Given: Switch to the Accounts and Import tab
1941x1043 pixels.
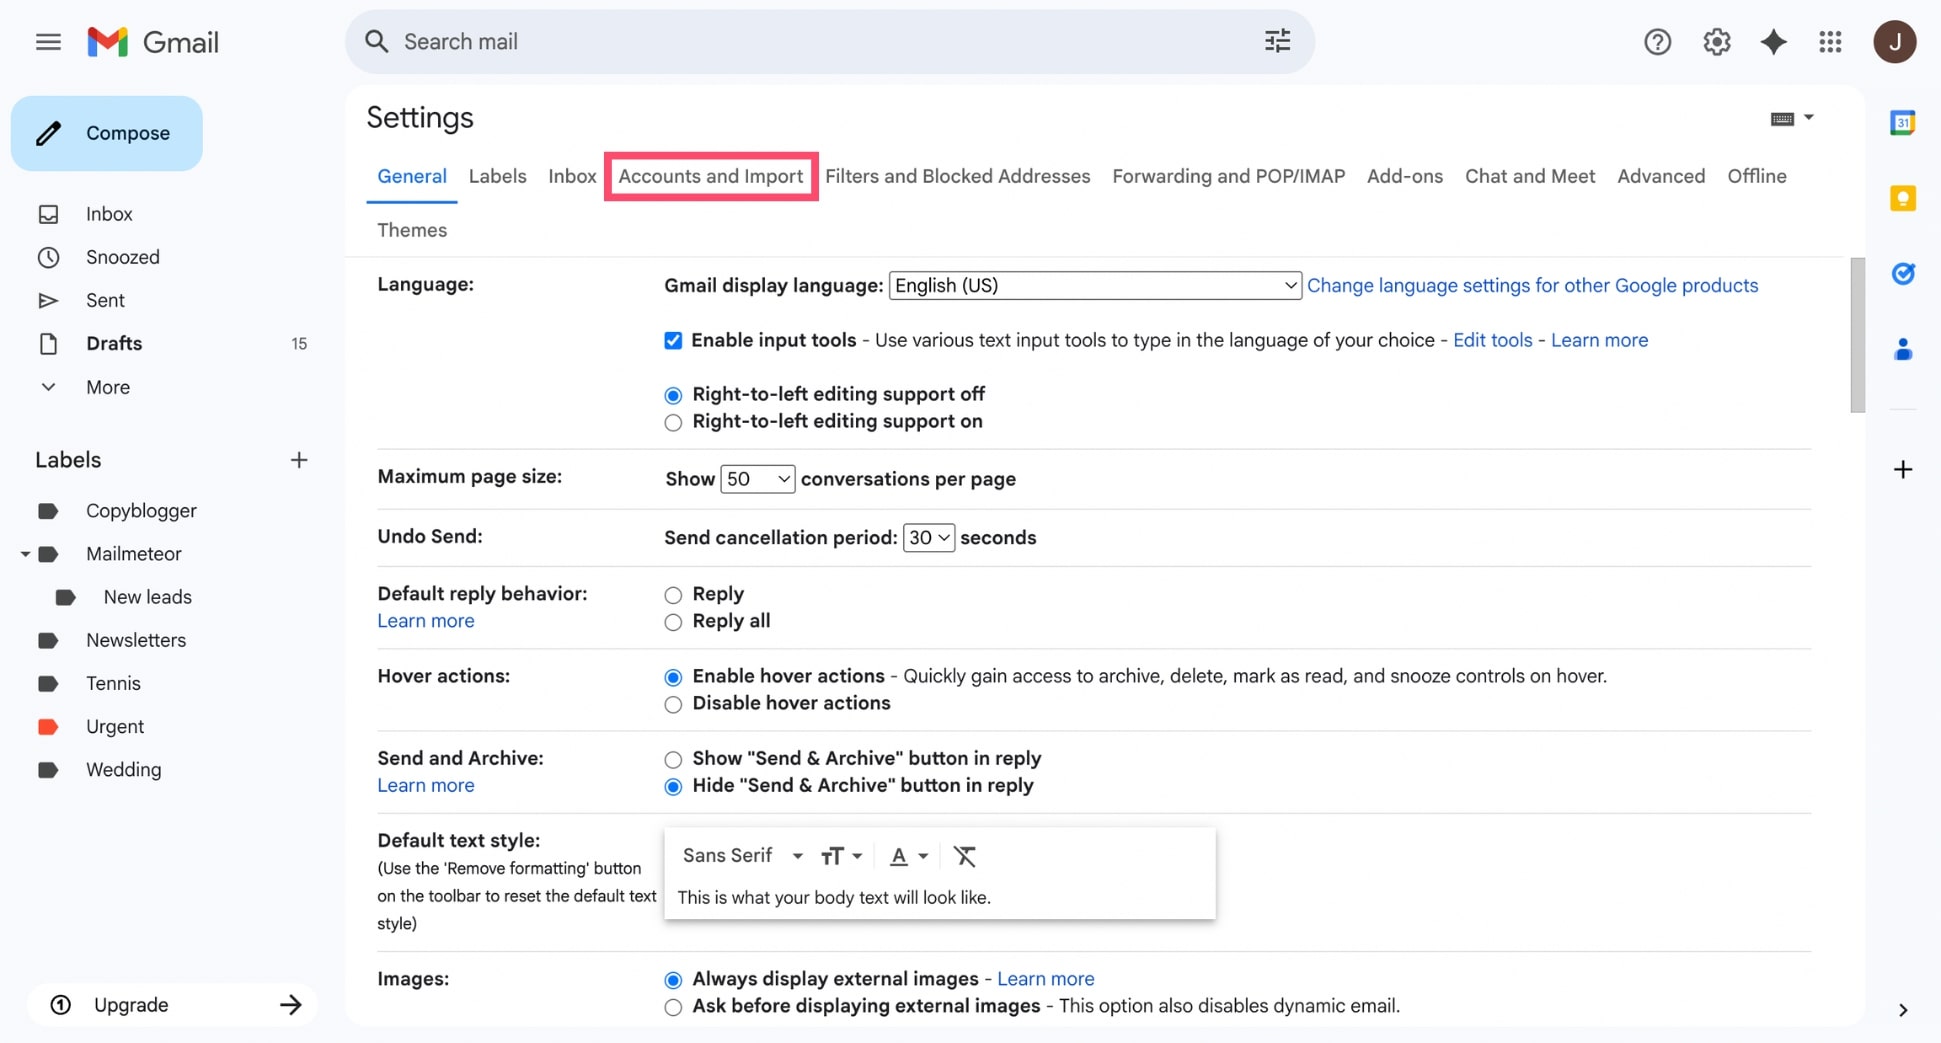Looking at the screenshot, I should pos(711,176).
